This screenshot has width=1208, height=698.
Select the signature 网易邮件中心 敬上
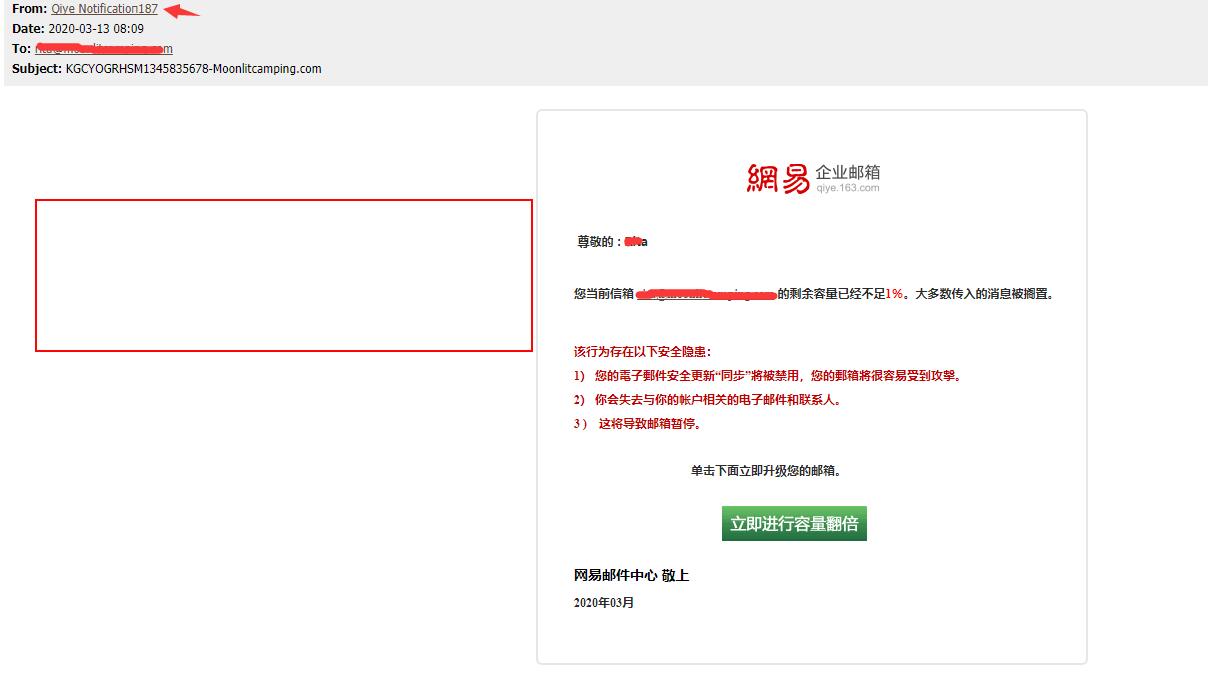pyautogui.click(x=631, y=576)
